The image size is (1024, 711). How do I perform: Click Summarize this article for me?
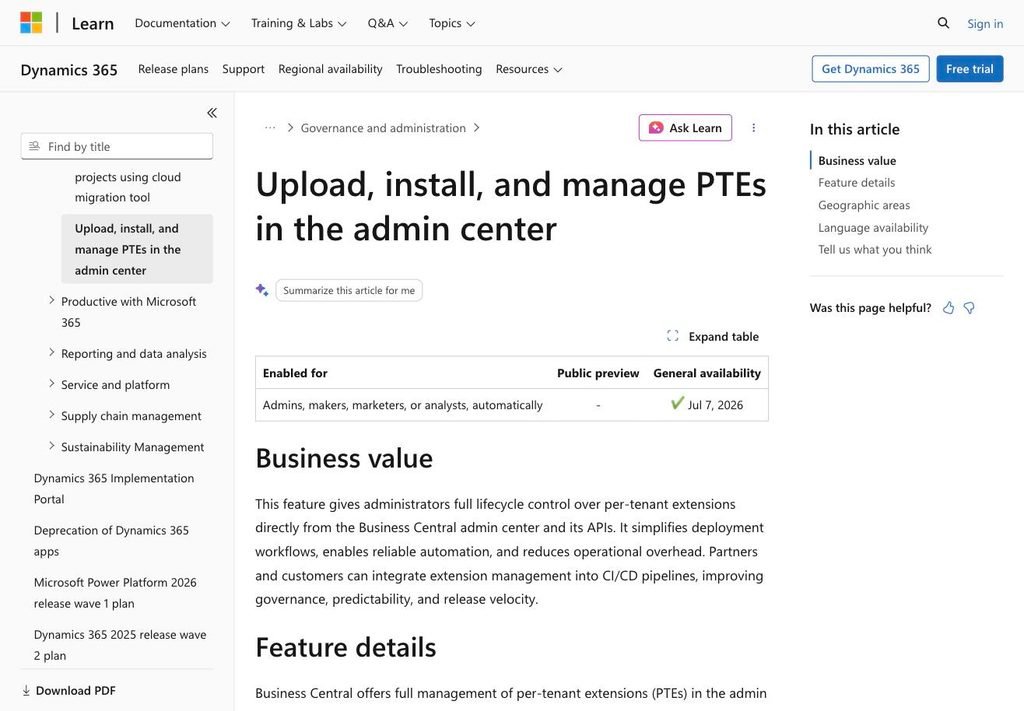tap(349, 291)
